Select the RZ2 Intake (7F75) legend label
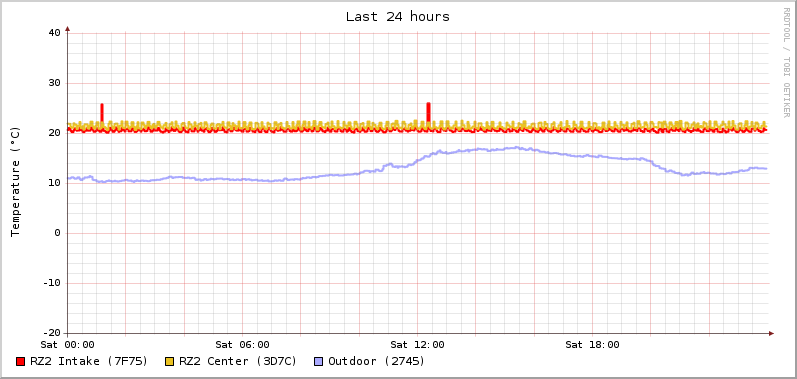 [89, 361]
